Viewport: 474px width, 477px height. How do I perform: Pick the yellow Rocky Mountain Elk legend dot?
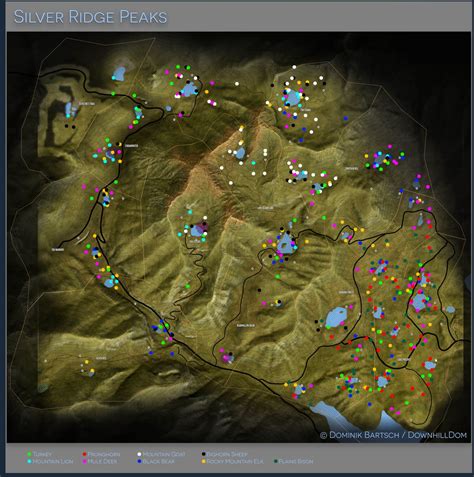click(203, 461)
